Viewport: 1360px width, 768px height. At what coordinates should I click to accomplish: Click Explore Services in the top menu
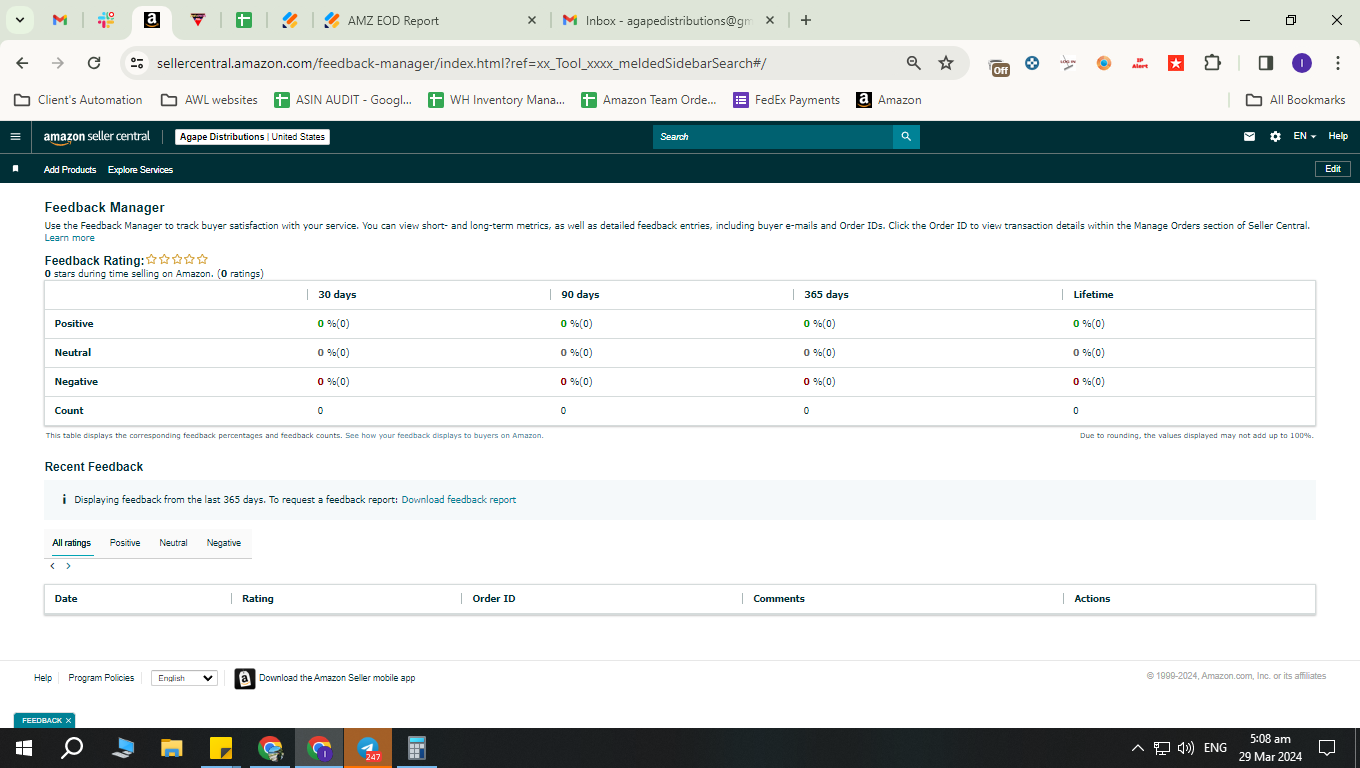(140, 170)
